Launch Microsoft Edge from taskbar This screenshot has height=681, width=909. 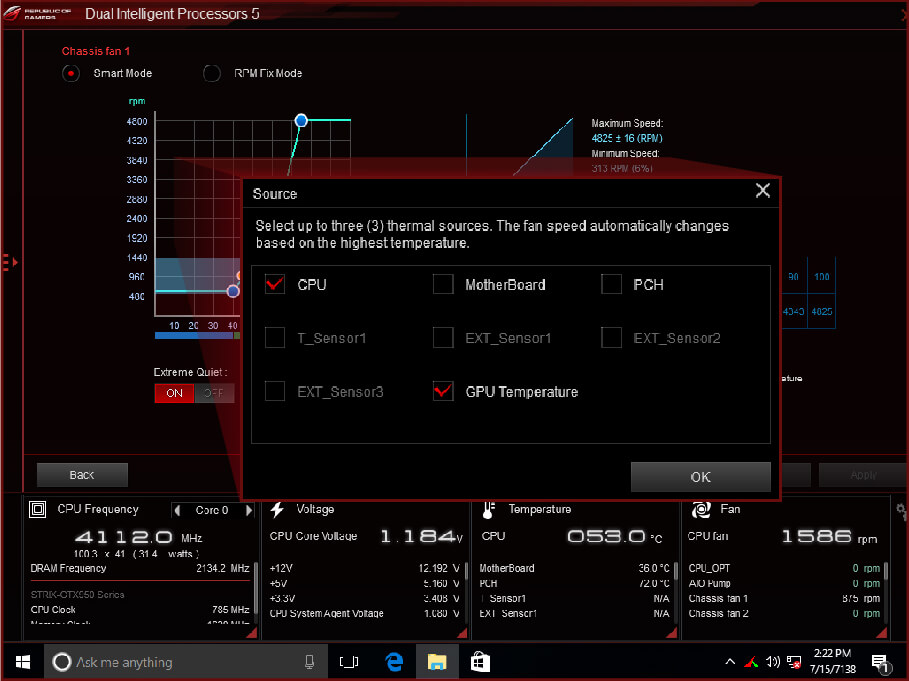[394, 662]
